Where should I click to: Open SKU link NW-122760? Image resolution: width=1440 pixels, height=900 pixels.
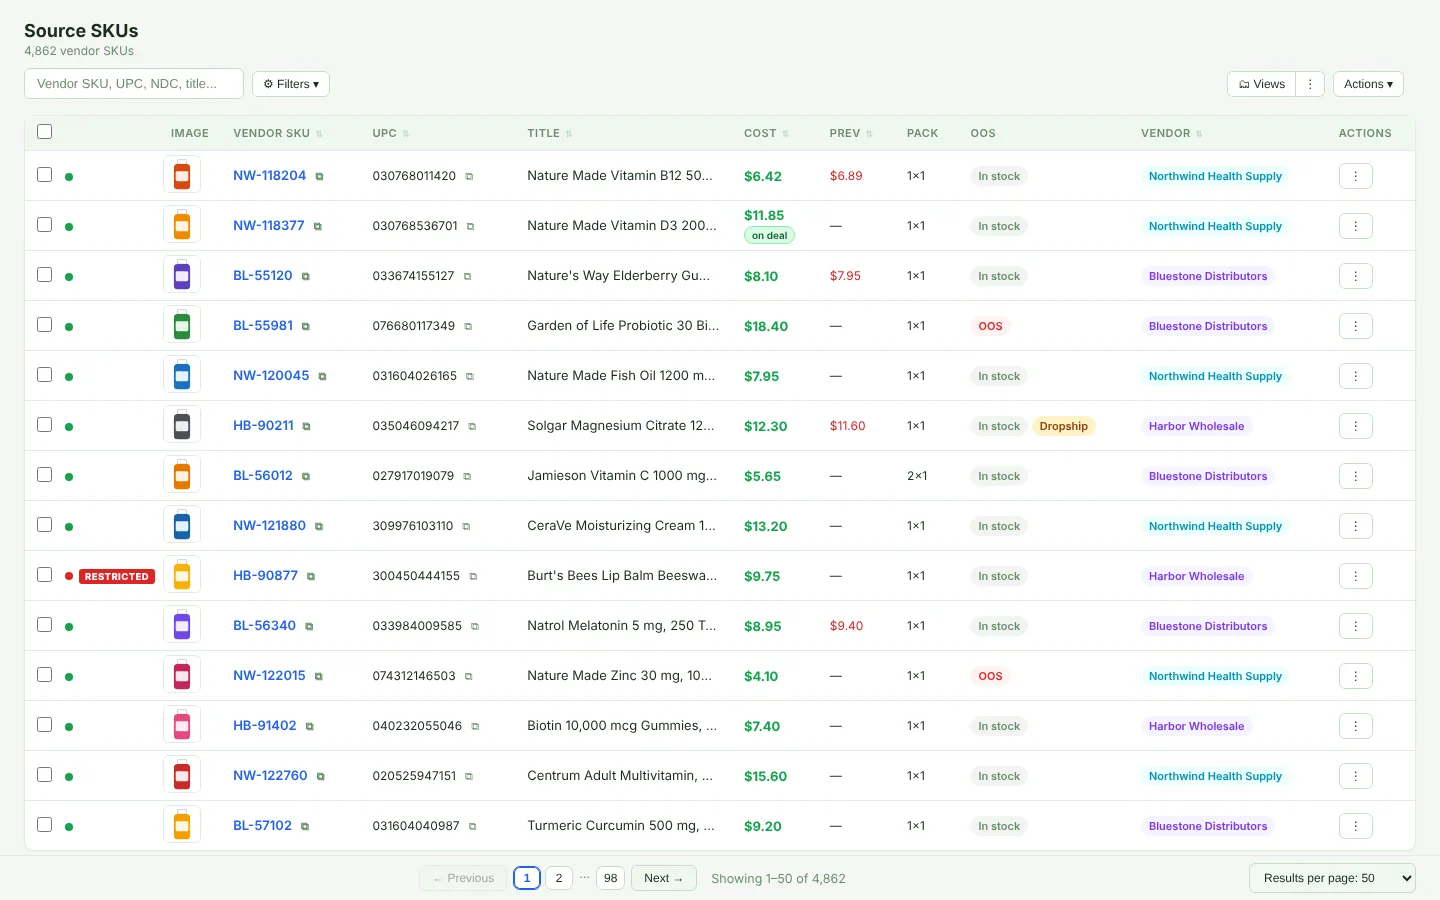pos(270,775)
